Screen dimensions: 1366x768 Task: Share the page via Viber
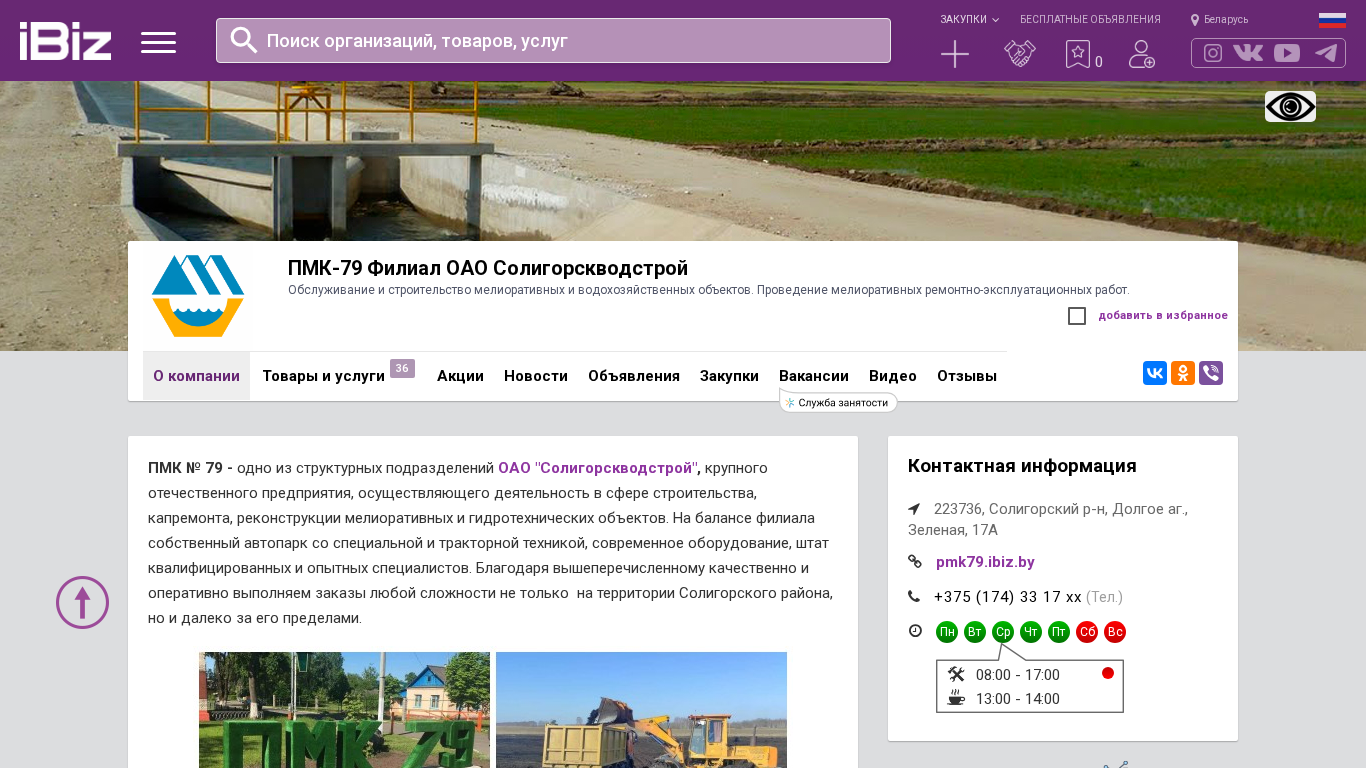1211,373
